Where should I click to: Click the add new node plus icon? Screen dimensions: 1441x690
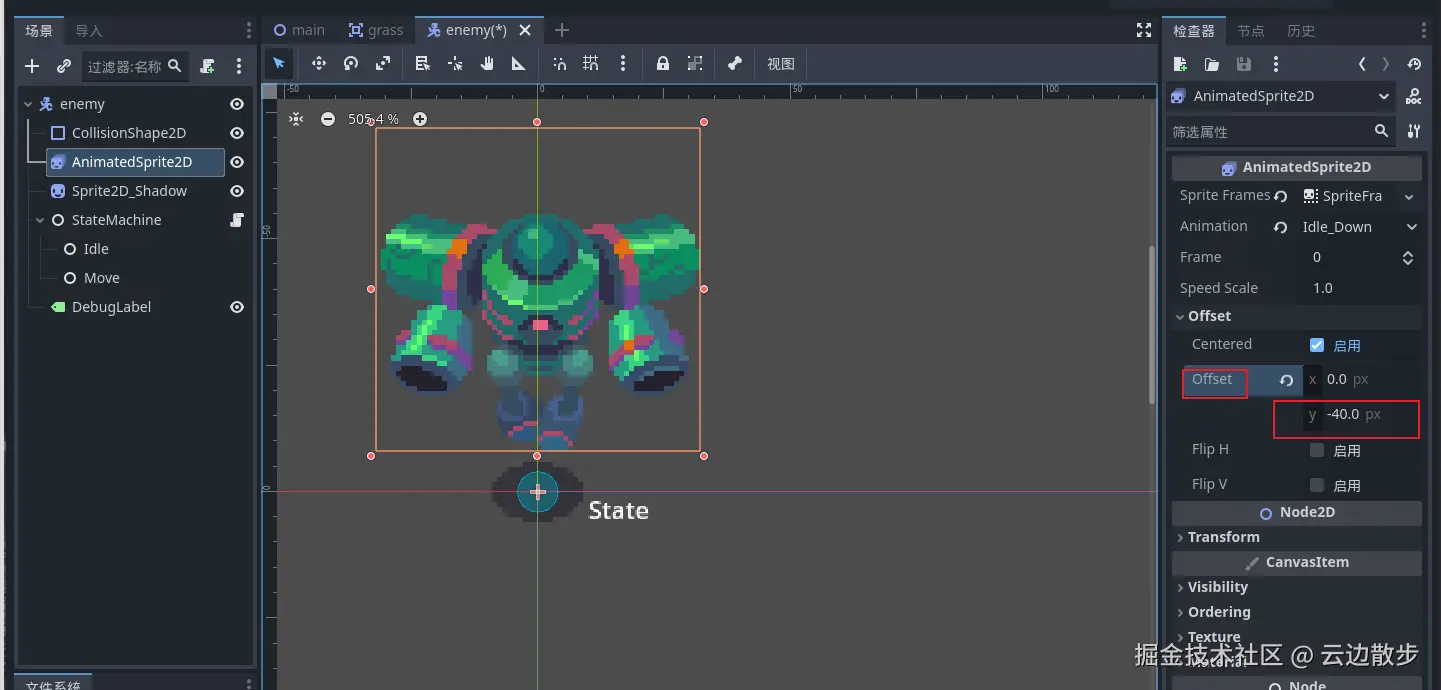pos(32,66)
